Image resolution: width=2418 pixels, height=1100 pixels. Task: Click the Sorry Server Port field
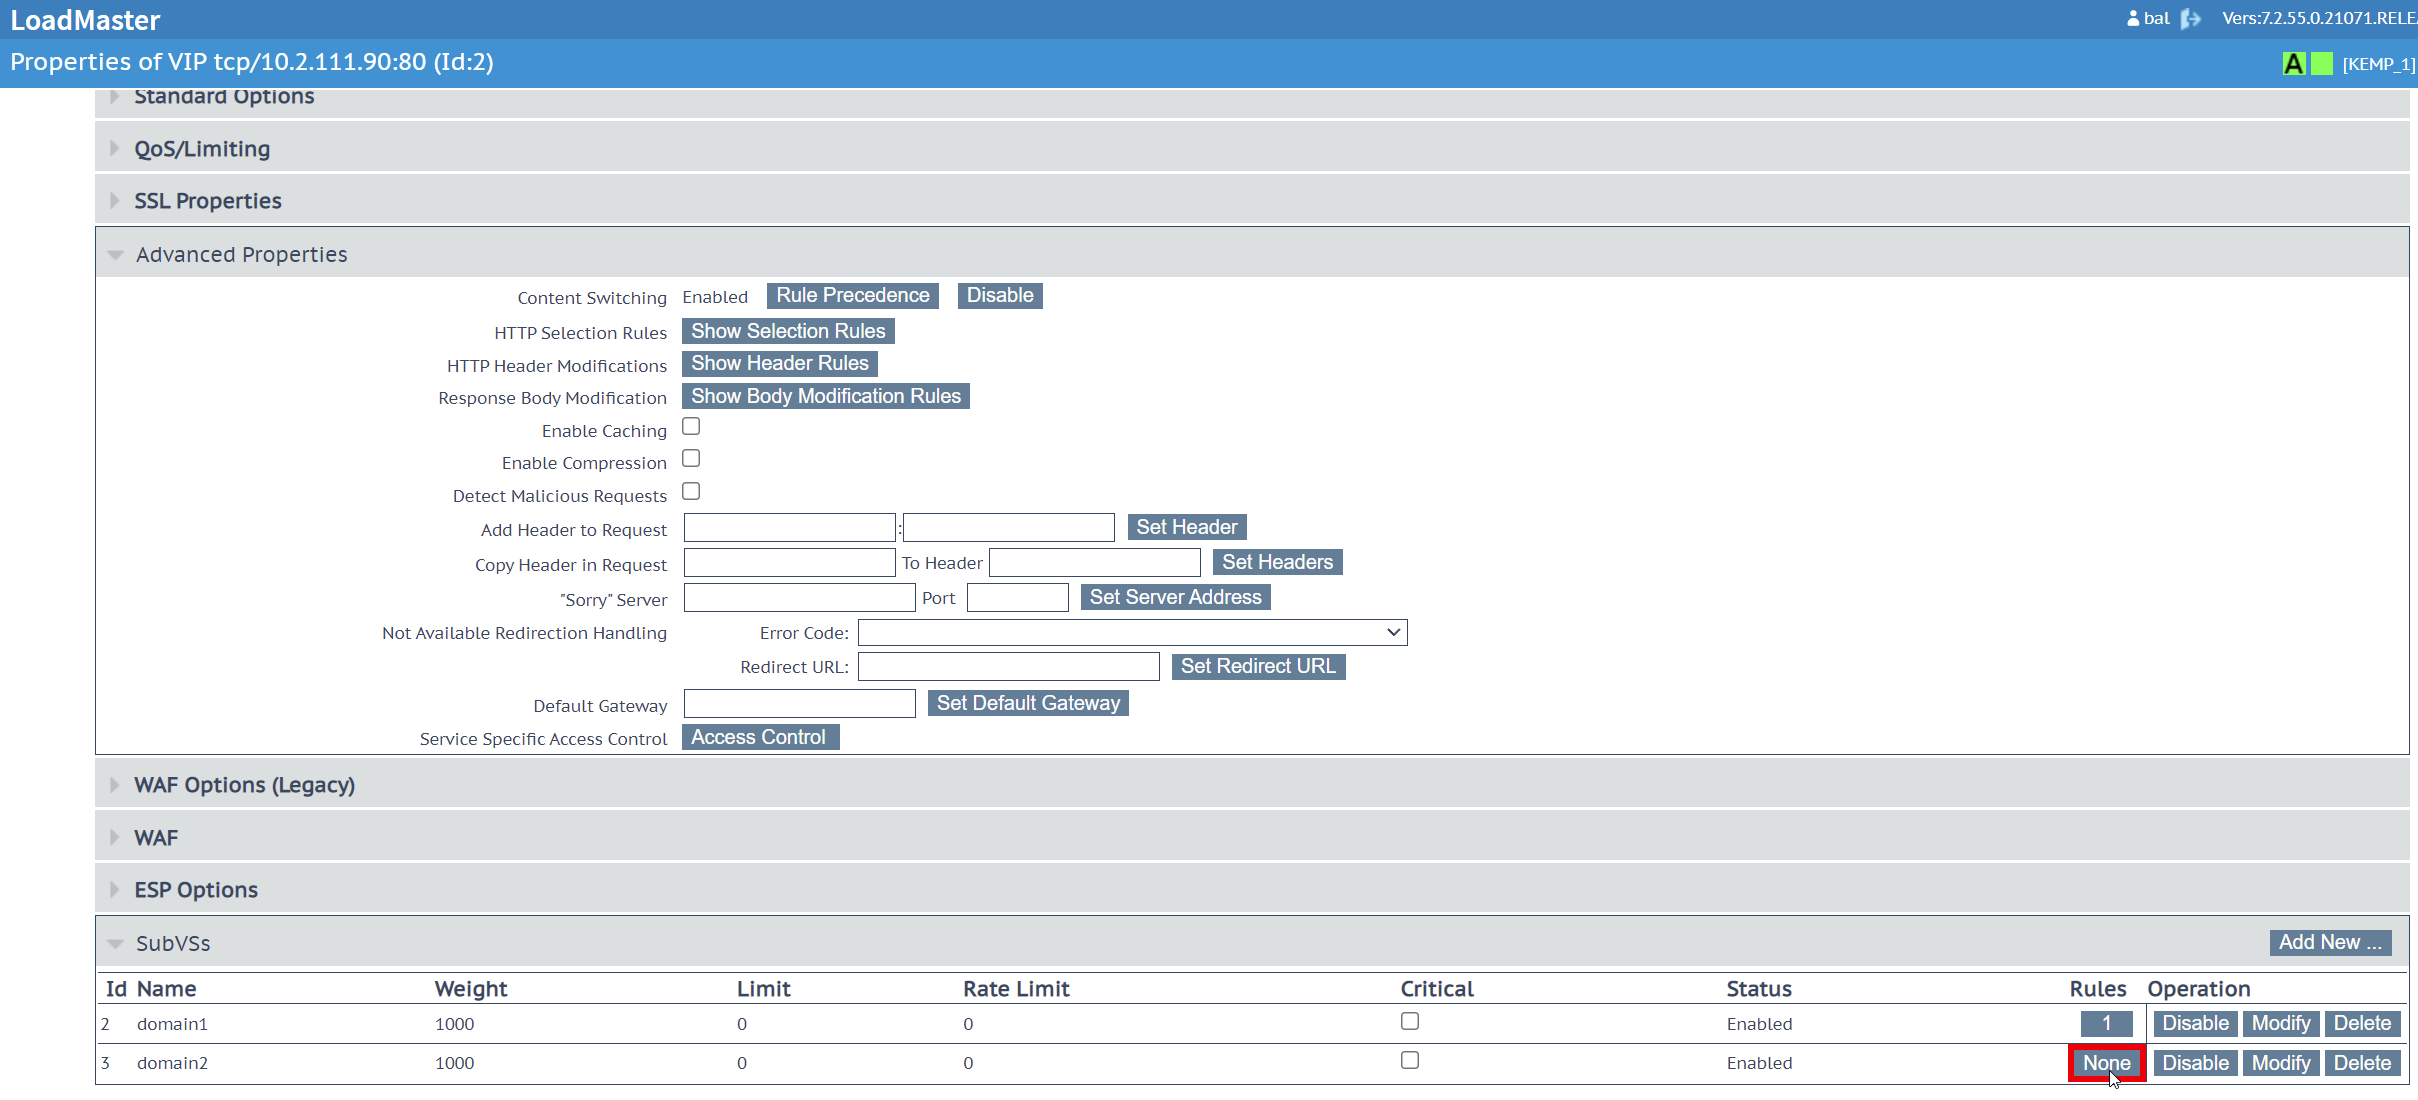pyautogui.click(x=1017, y=598)
